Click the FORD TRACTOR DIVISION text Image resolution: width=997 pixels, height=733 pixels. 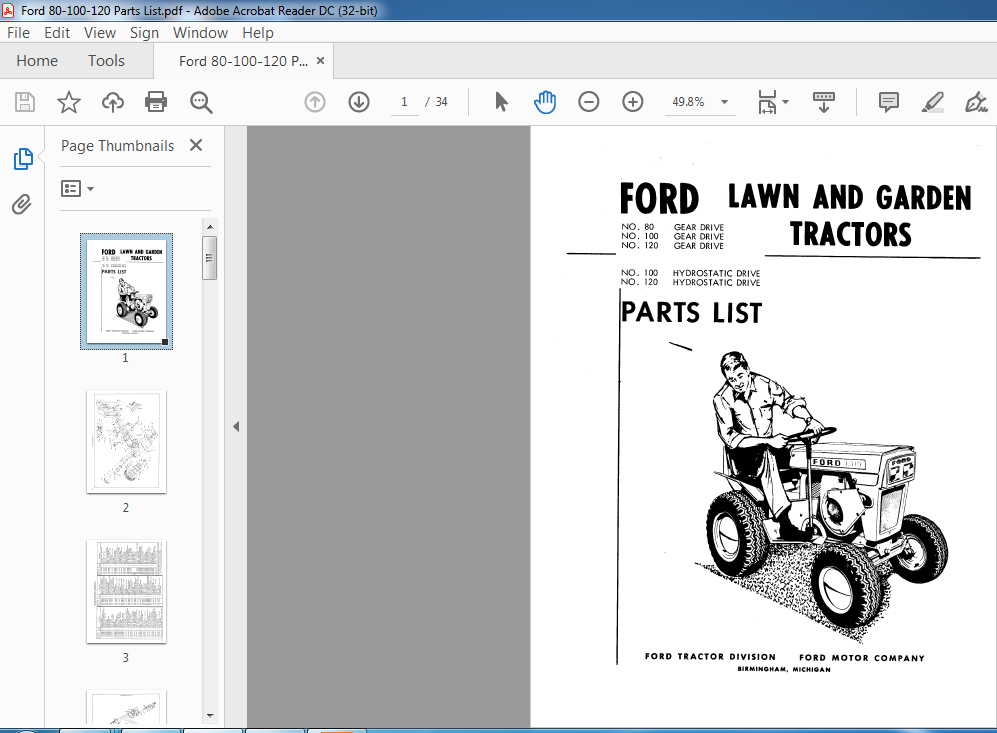(x=710, y=657)
